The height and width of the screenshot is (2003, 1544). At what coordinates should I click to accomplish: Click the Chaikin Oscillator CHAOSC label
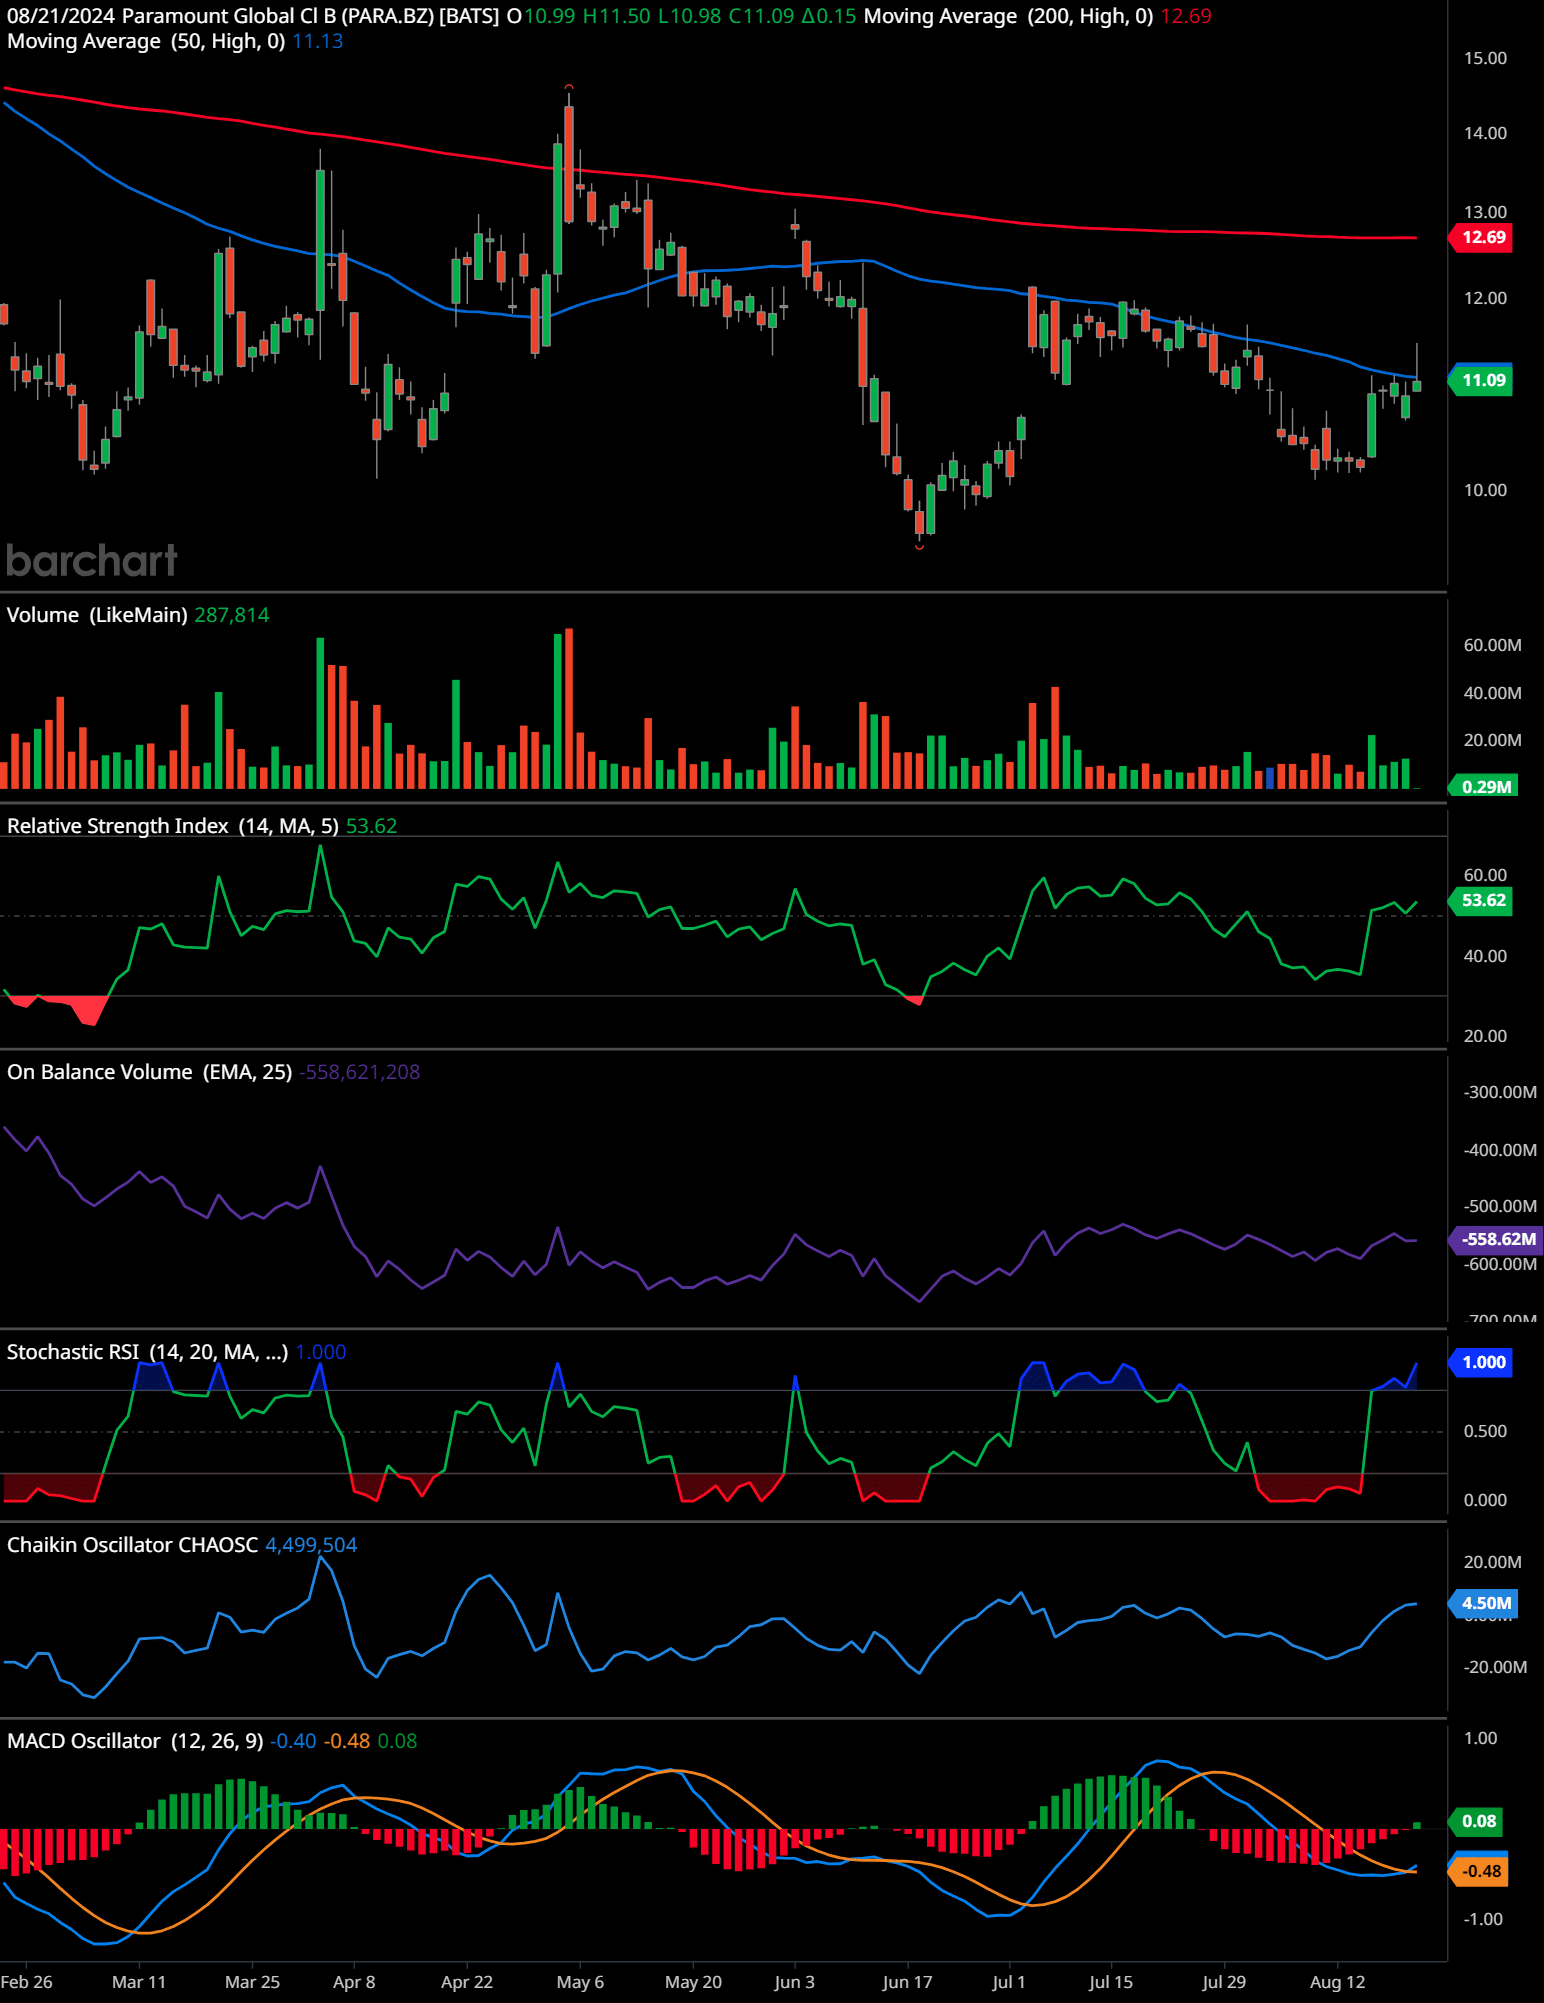pos(133,1545)
